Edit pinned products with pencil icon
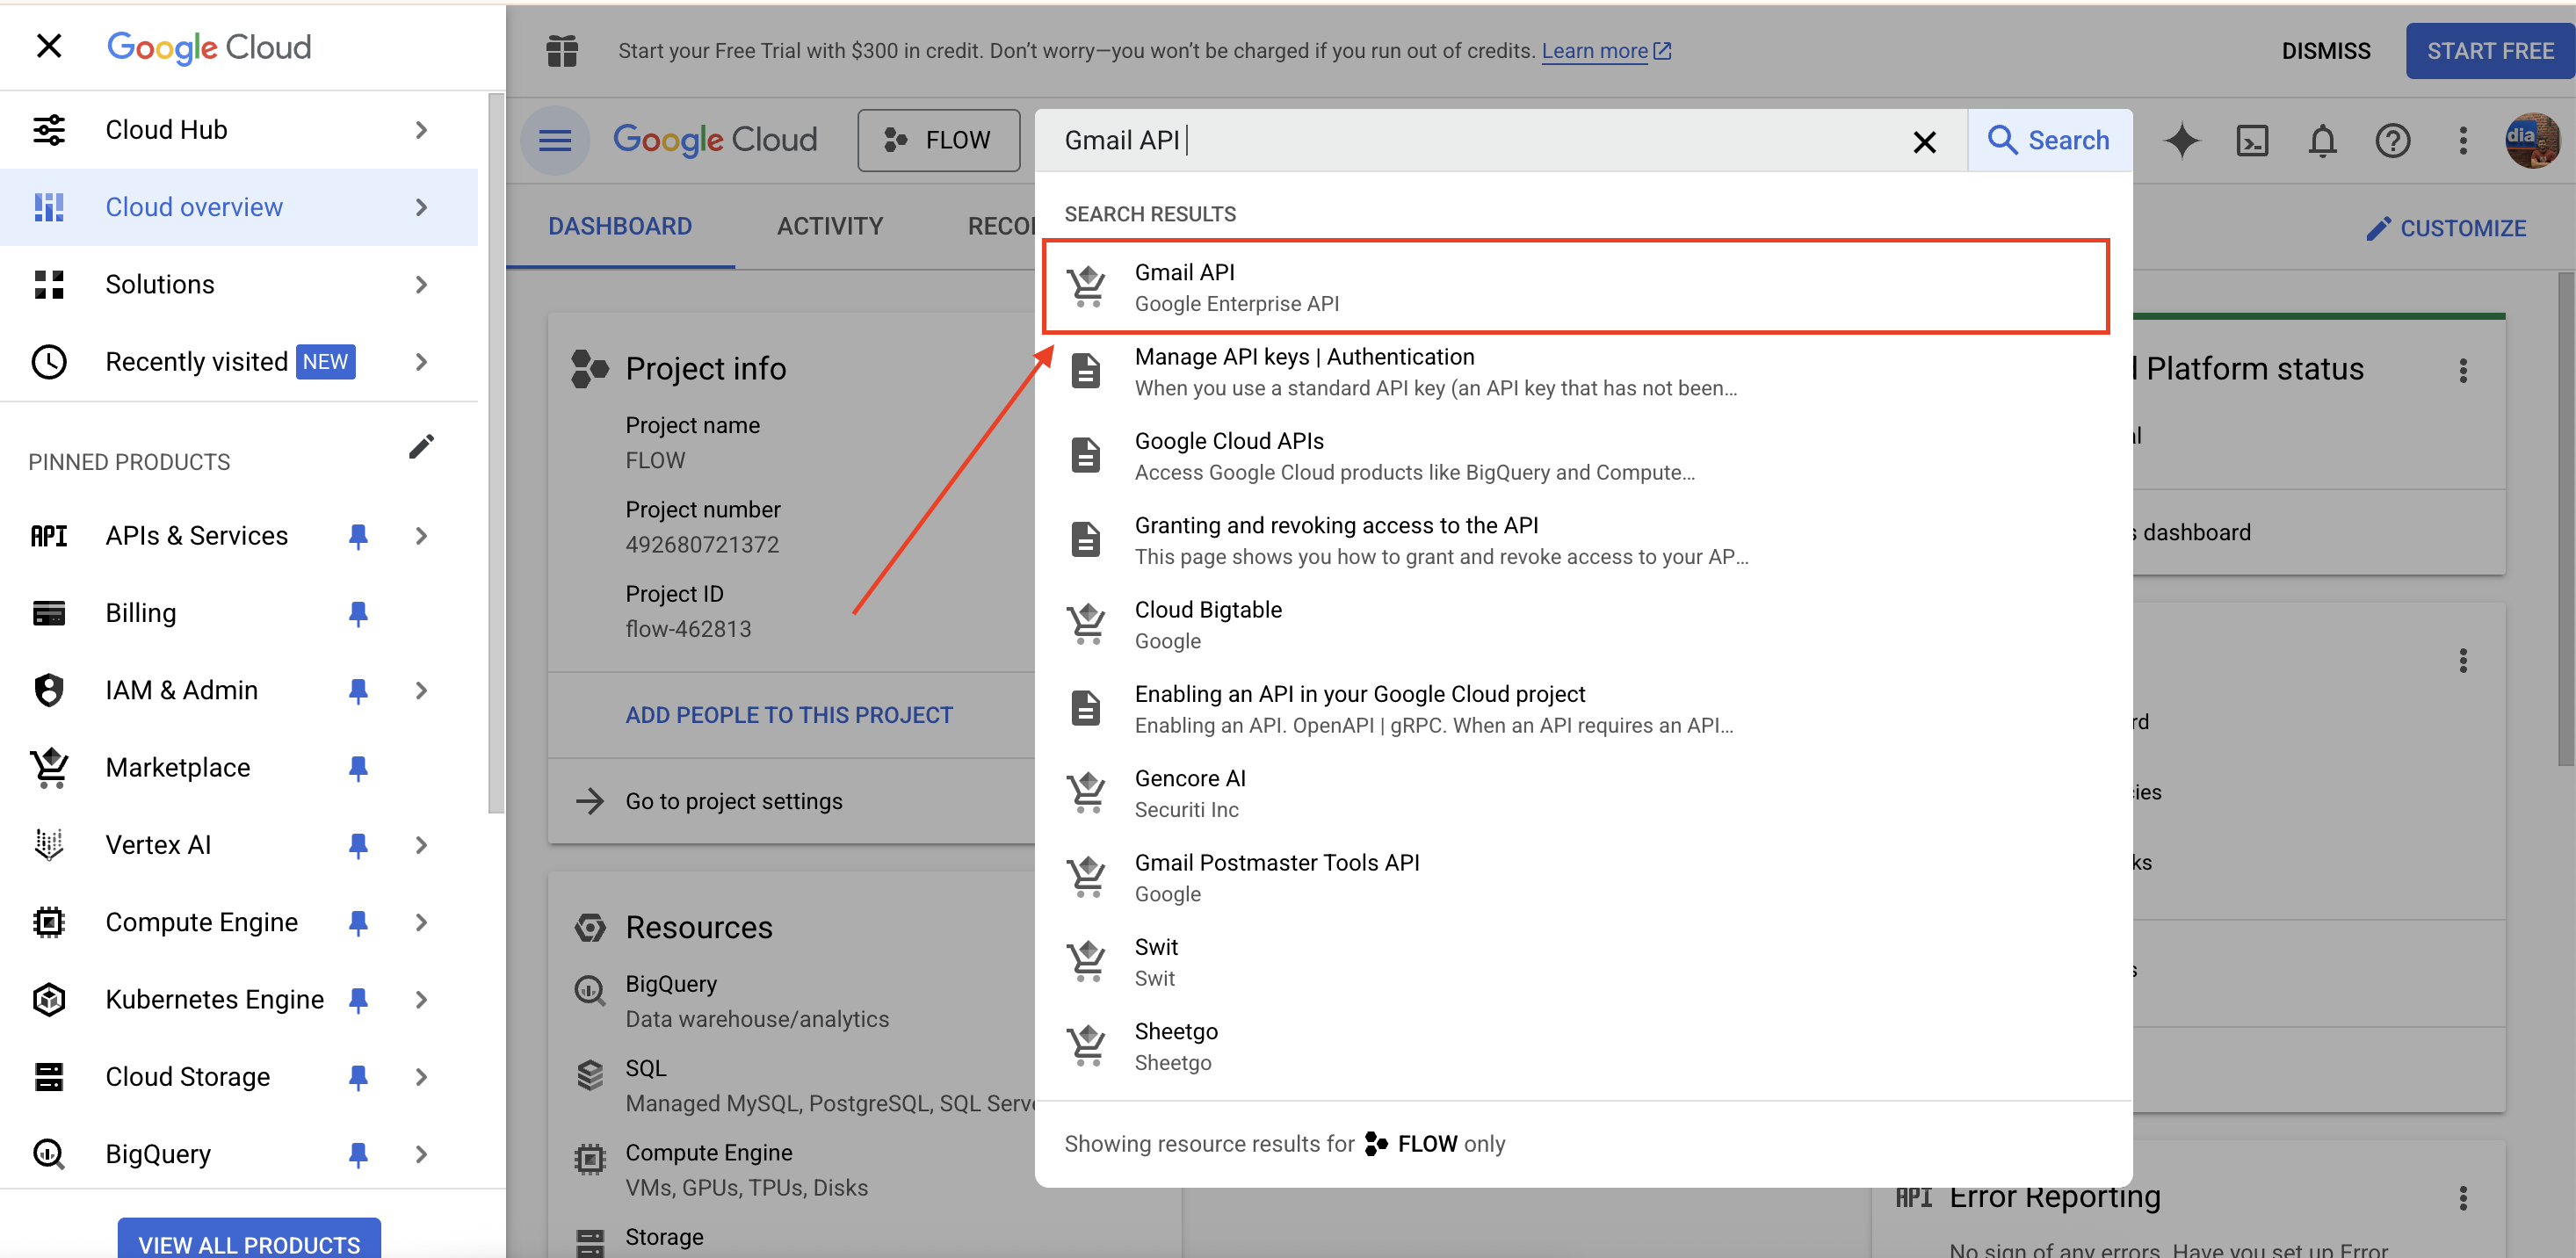The height and width of the screenshot is (1258, 2576). 421,447
